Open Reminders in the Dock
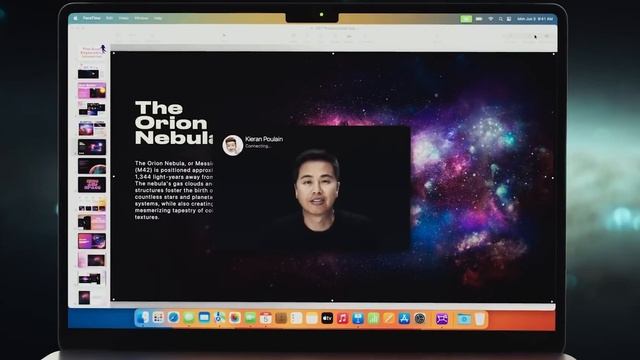 (296, 318)
